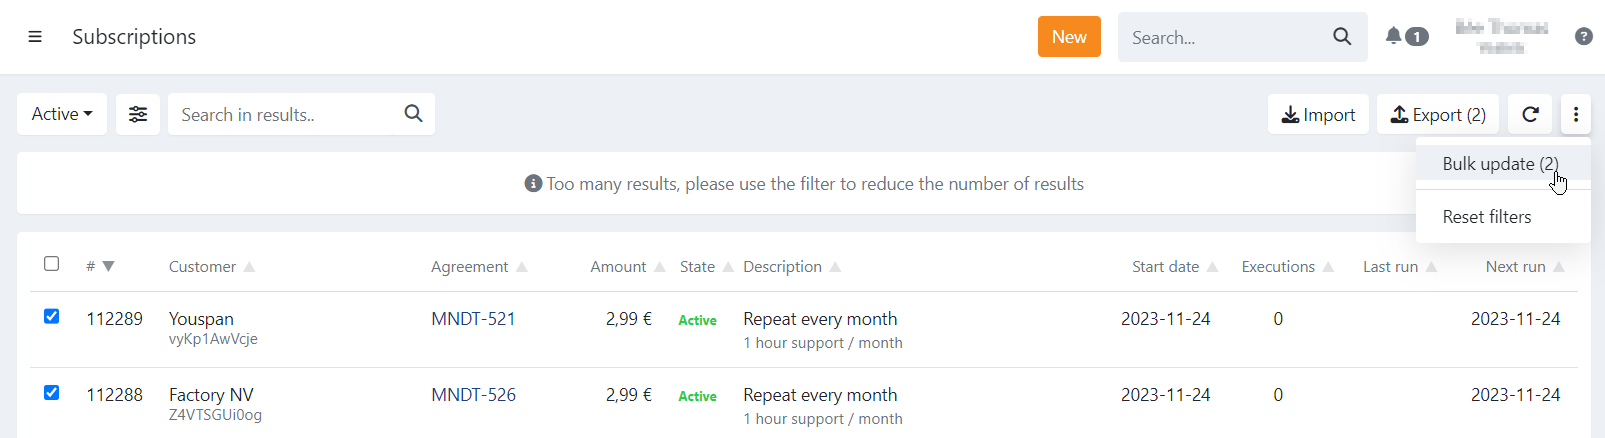Viewport: 1605px width, 438px height.
Task: Uncheck subscription 112288 checkbox
Action: click(52, 393)
